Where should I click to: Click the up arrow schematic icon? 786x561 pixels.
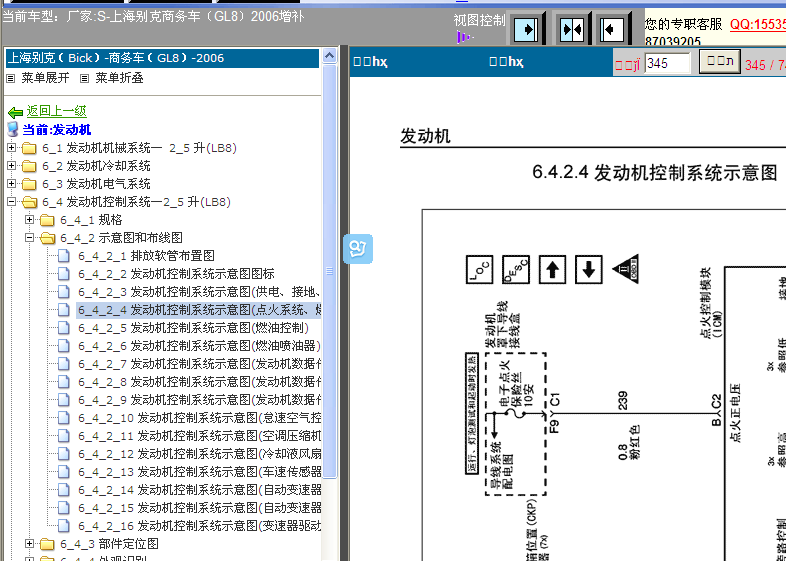[552, 269]
